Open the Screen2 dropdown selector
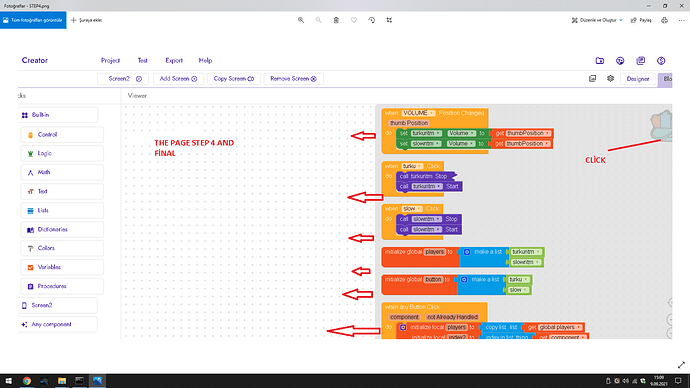690x388 pixels. 123,79
